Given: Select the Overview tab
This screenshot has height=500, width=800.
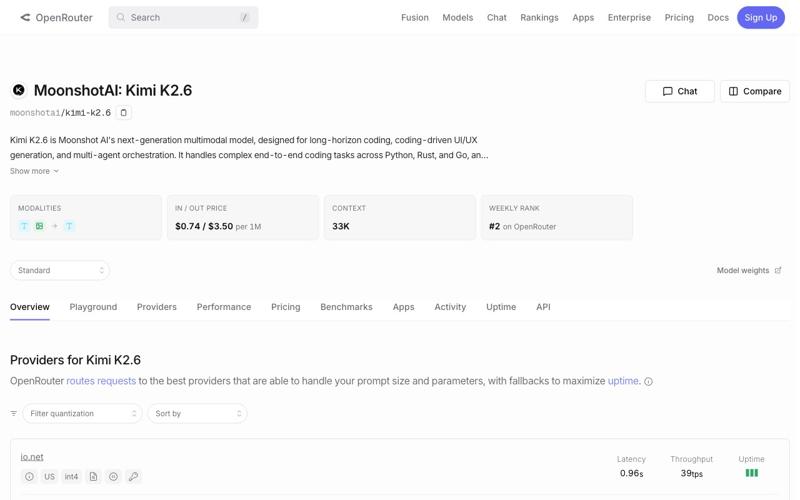Looking at the screenshot, I should (x=30, y=307).
